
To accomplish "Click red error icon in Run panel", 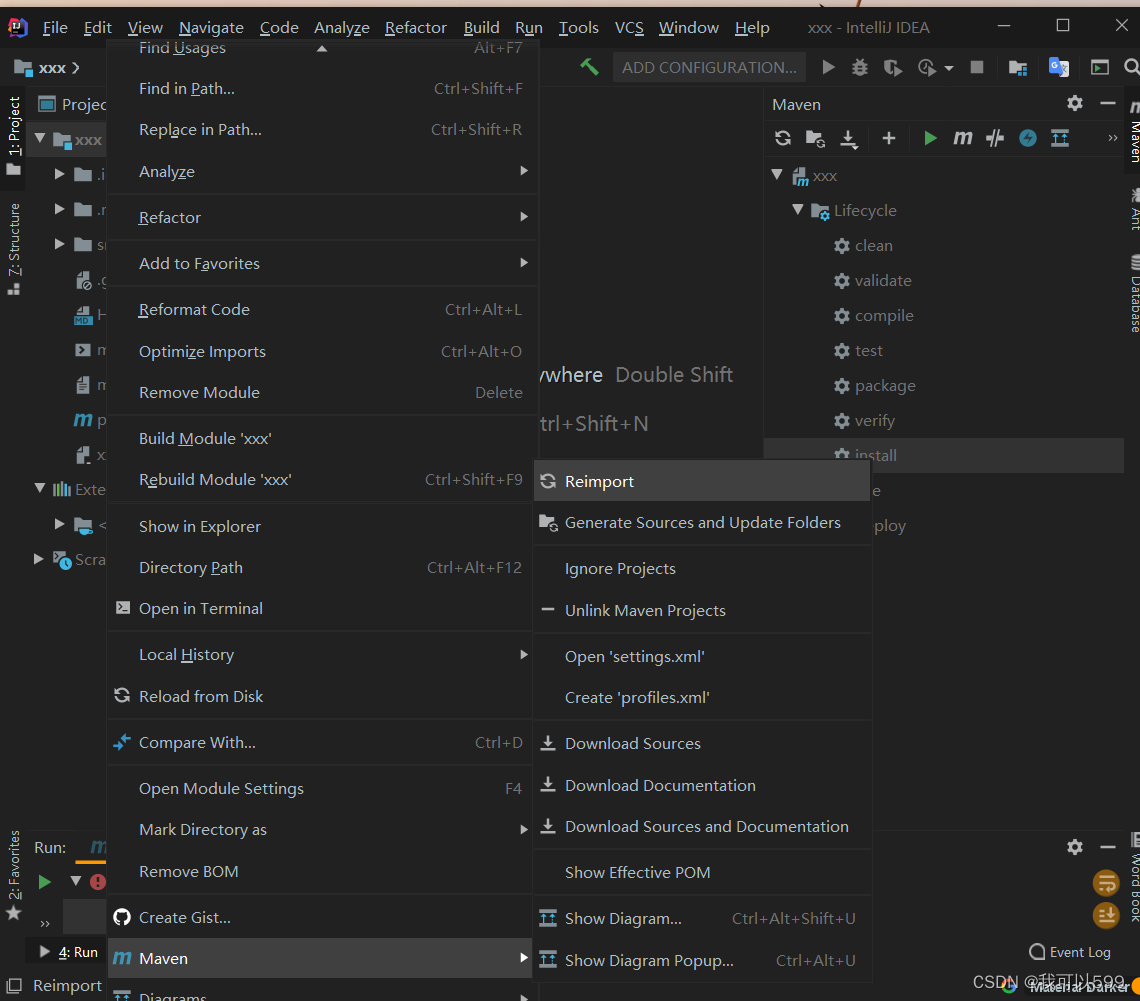I will pos(97,882).
